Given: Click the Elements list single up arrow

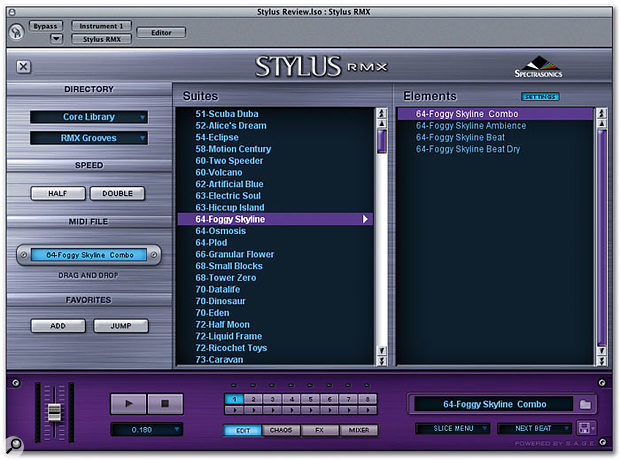Looking at the screenshot, I should coord(601,124).
